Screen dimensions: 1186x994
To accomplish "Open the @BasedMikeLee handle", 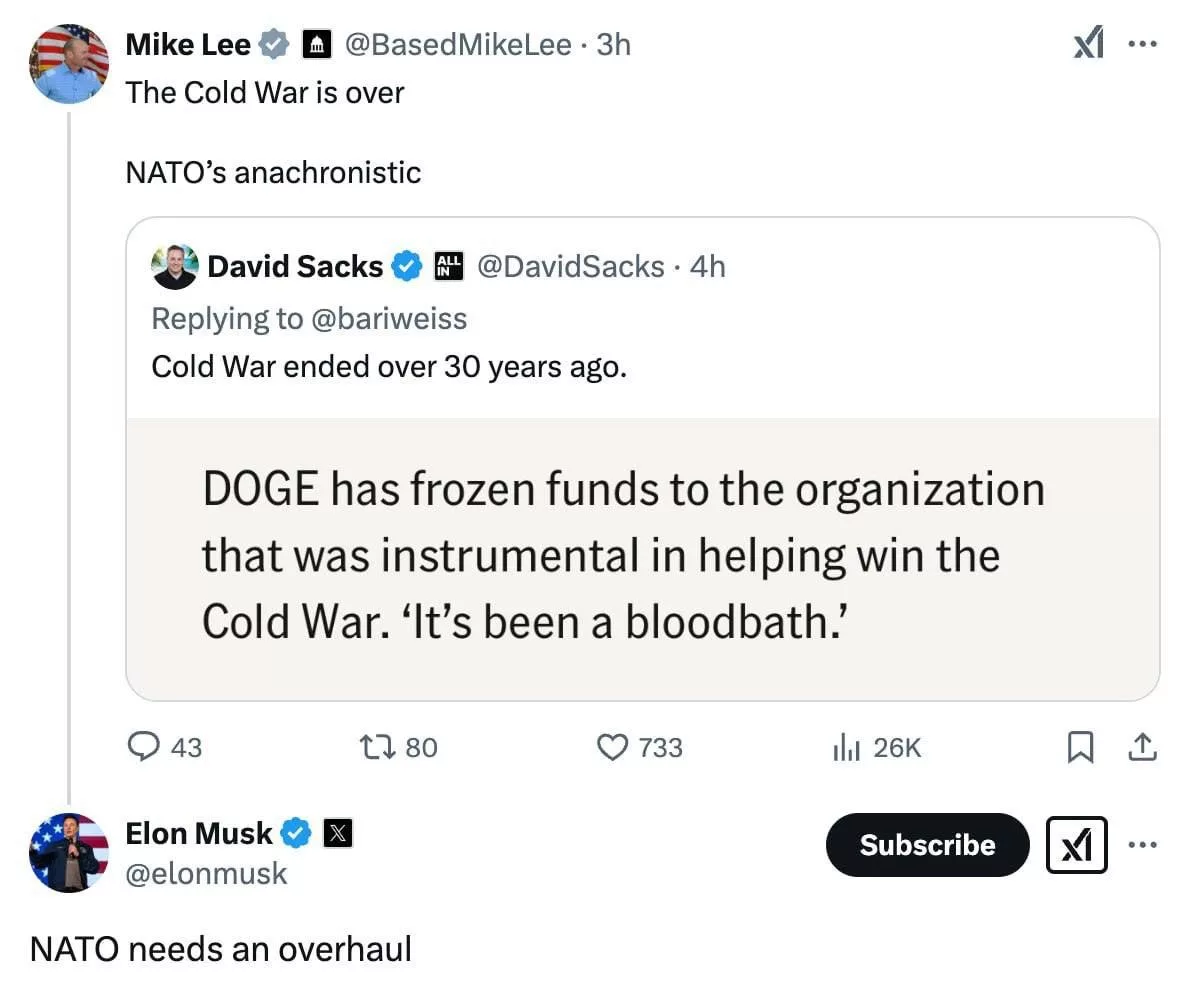I will click(458, 44).
